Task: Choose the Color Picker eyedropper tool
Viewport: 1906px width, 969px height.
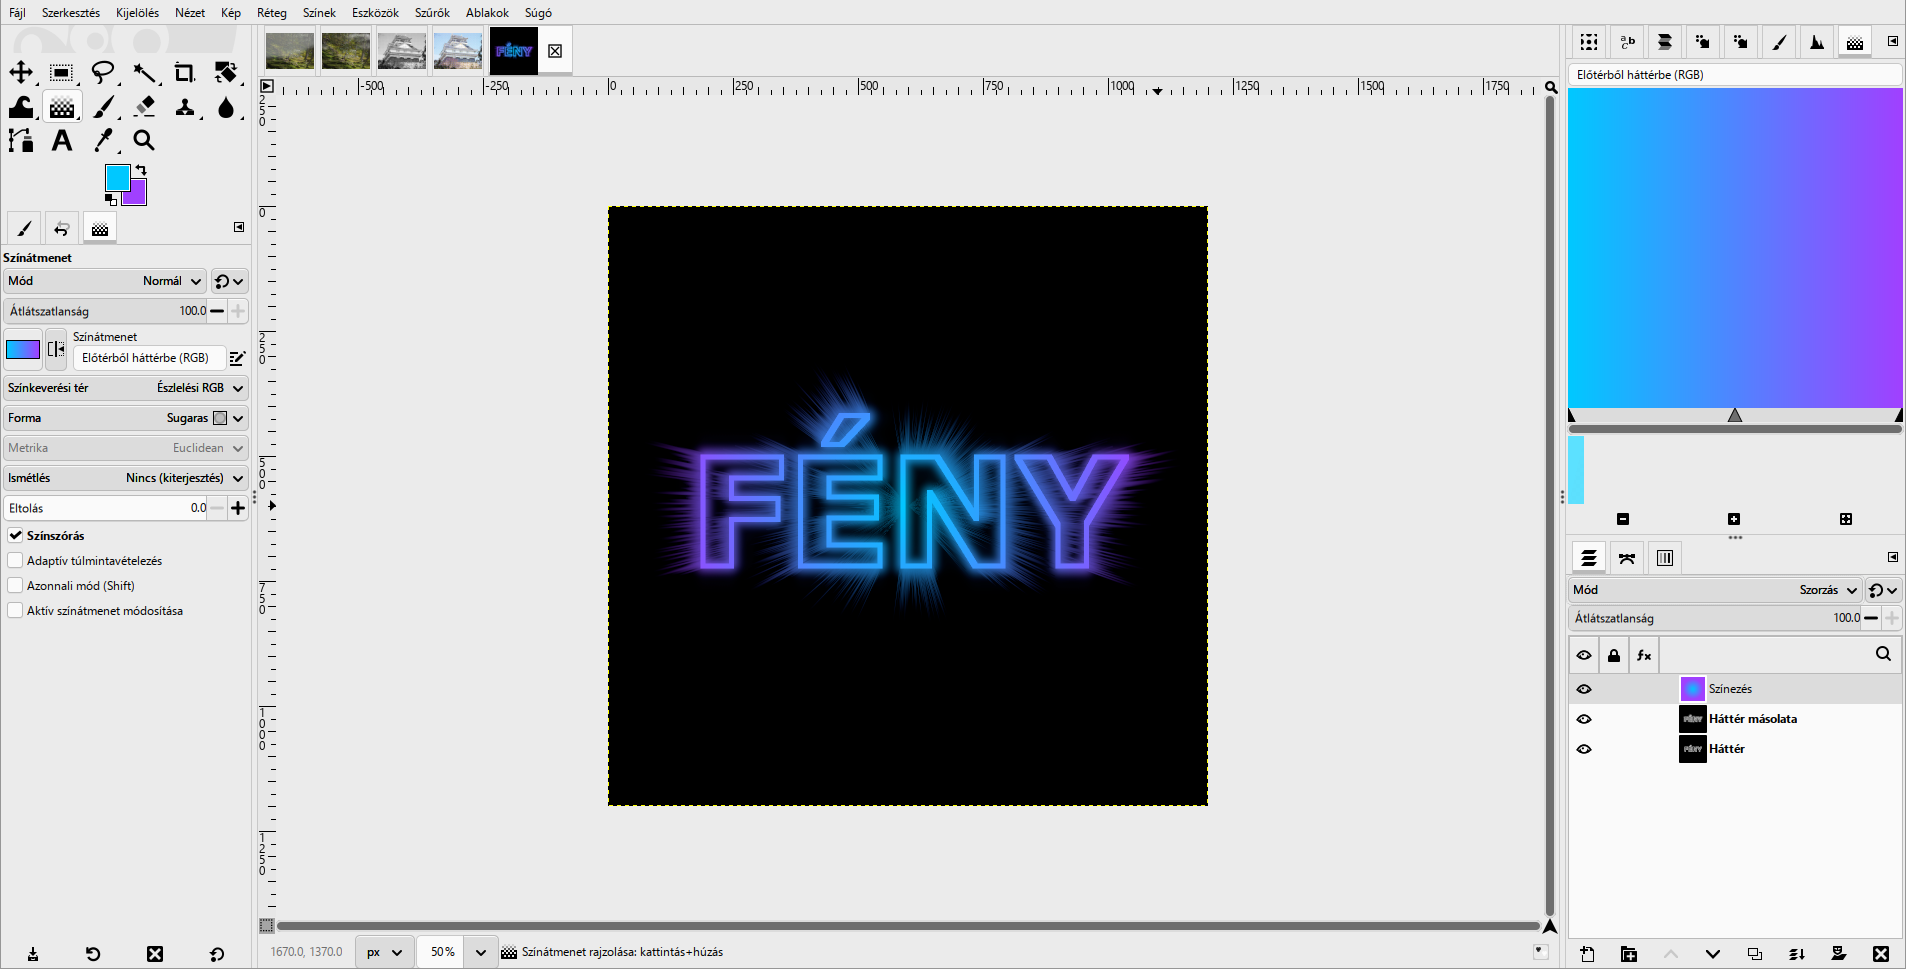Action: click(103, 140)
